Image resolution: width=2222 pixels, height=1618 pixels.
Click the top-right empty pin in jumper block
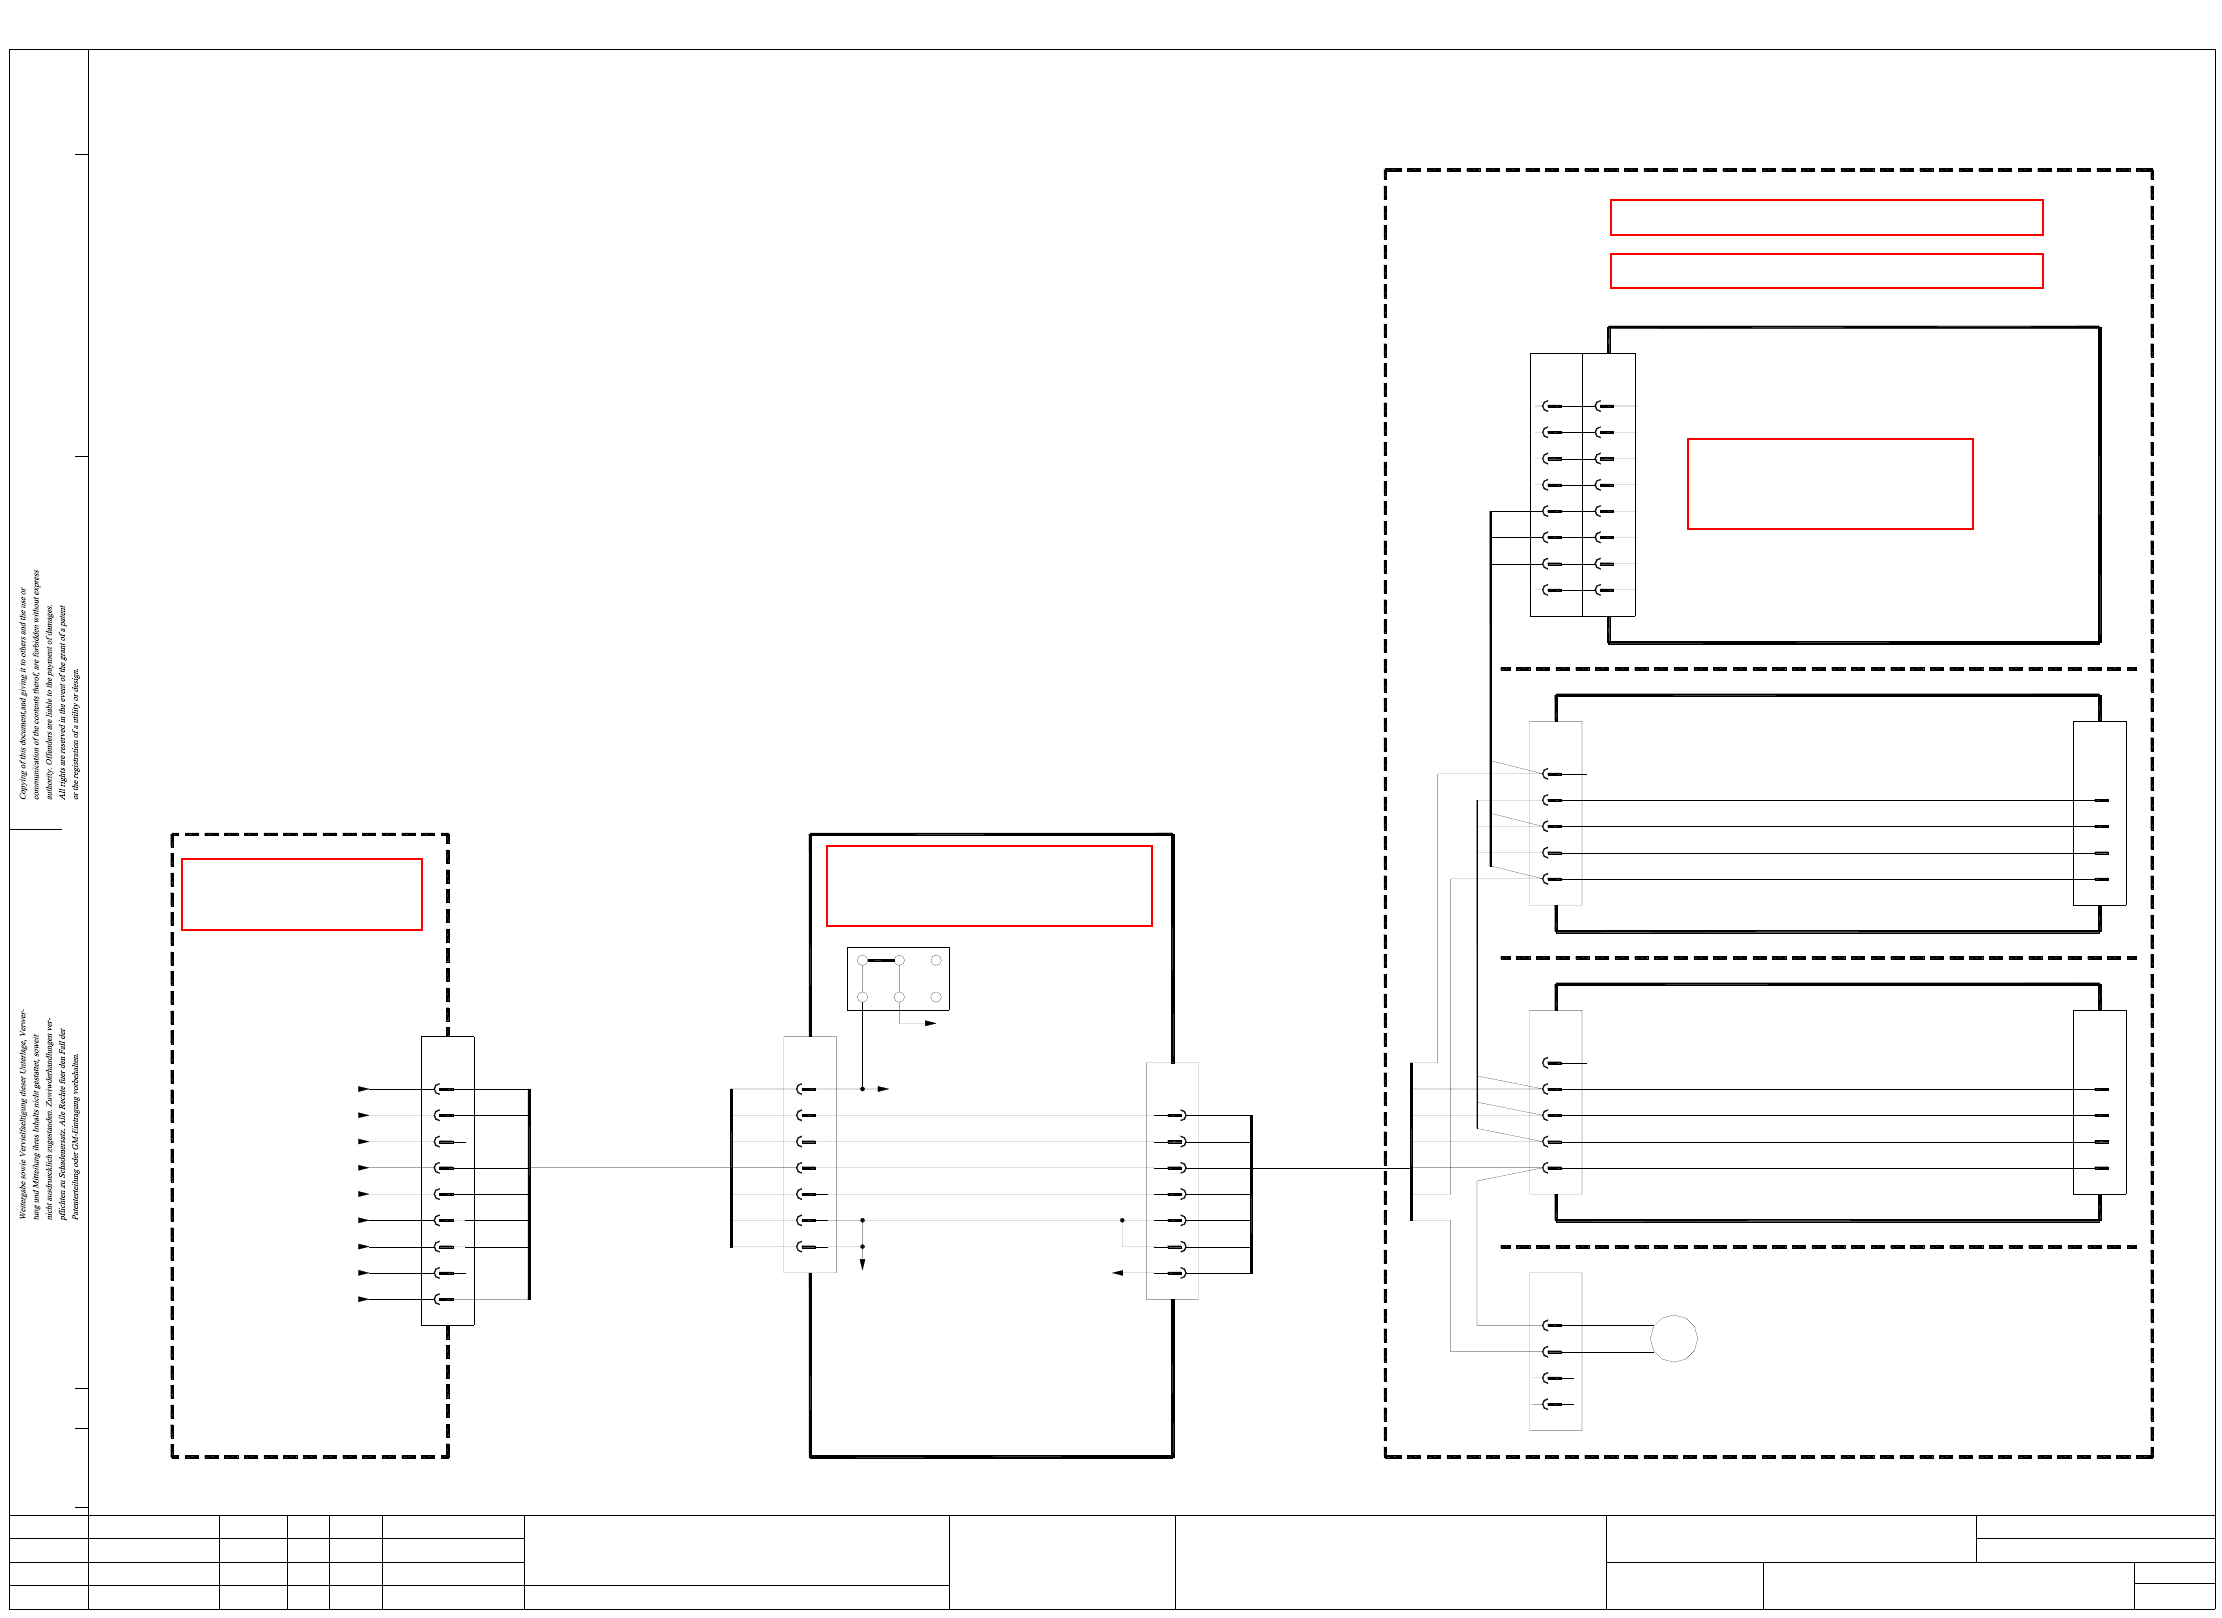(x=936, y=960)
